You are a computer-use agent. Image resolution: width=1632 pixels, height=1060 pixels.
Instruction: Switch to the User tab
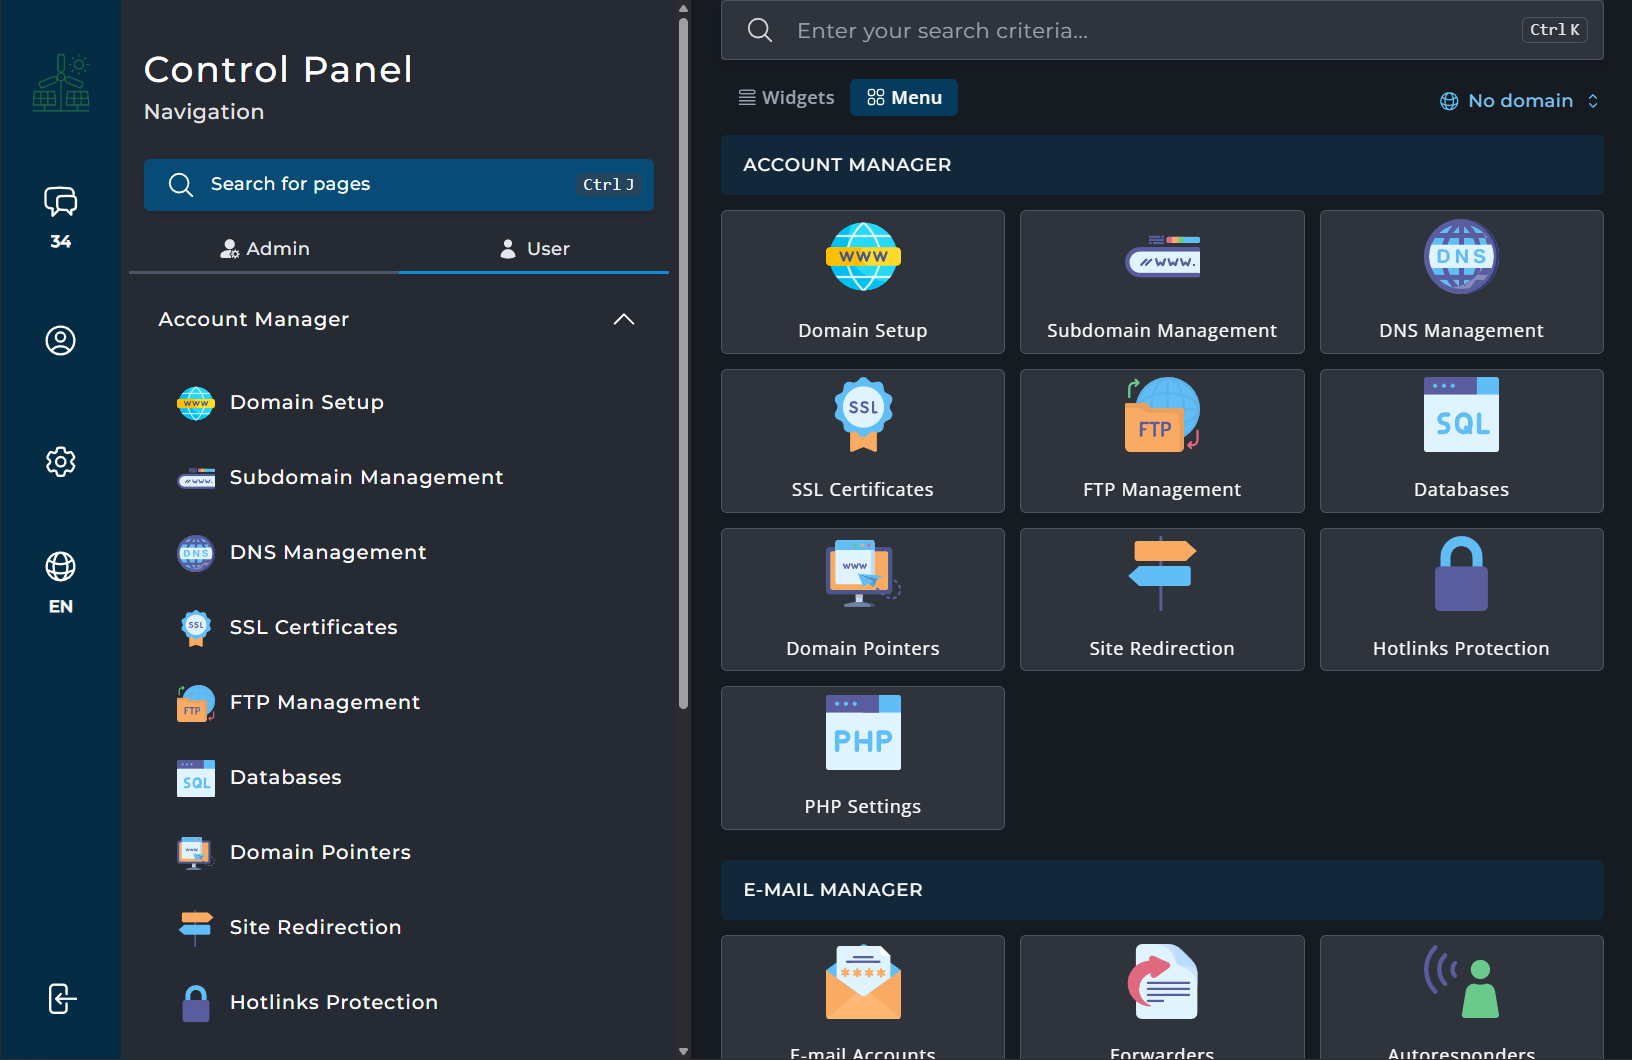[534, 249]
